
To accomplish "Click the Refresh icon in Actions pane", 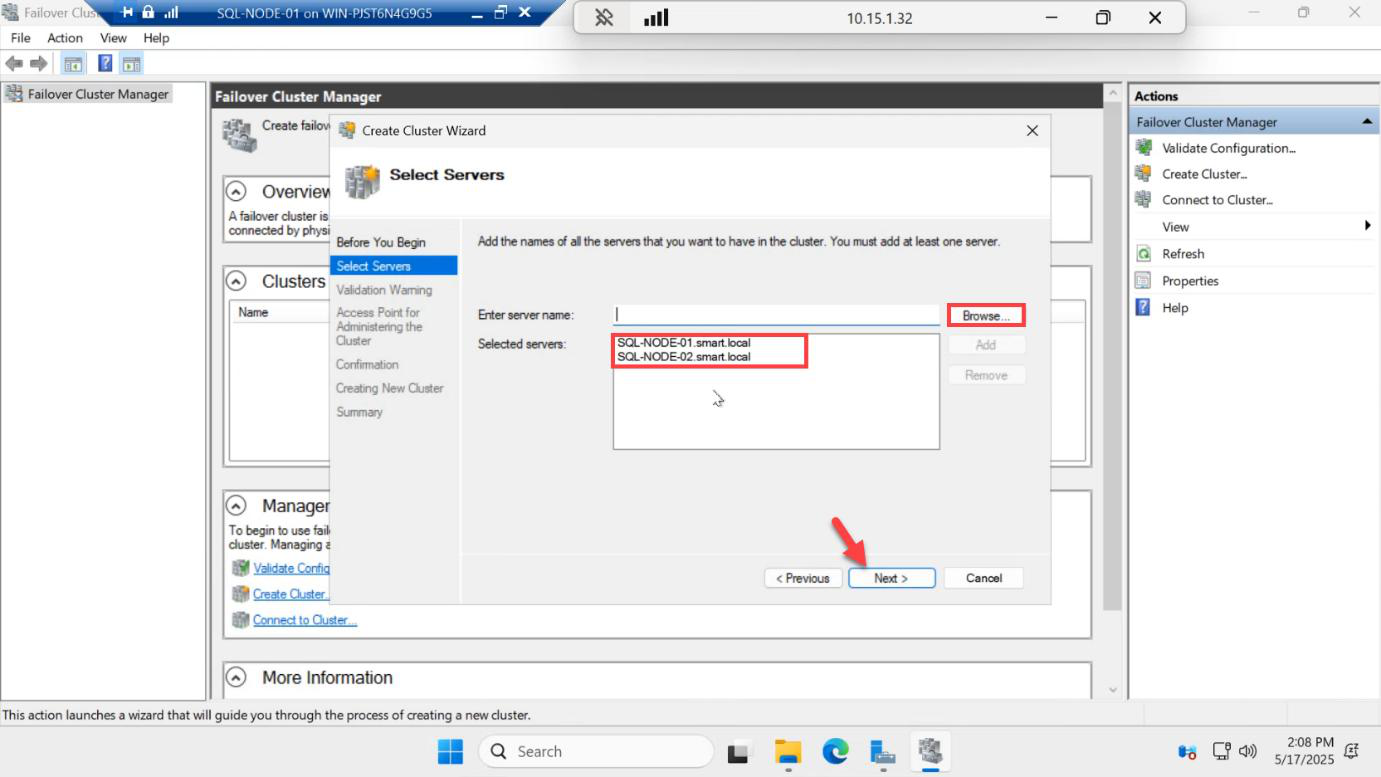I will (1144, 253).
